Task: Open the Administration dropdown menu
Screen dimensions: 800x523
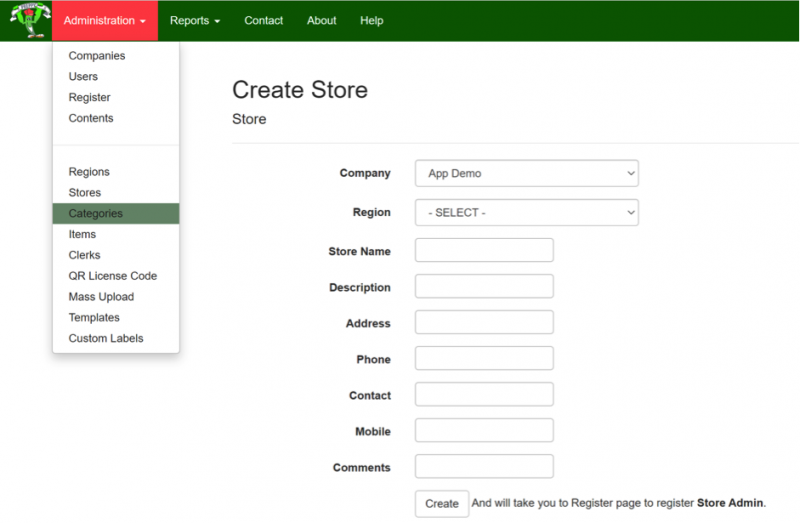Action: [x=104, y=21]
